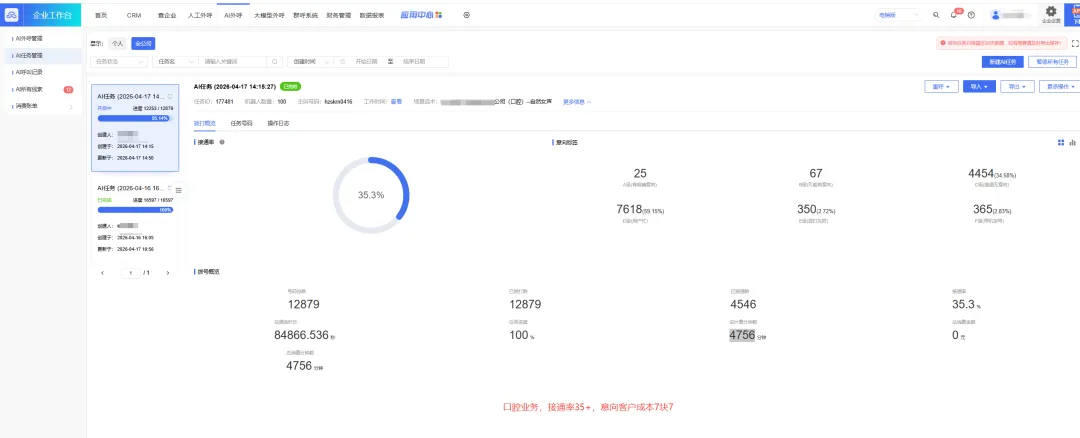
Task: Open enterprise settings gear icon
Action: coord(1051,11)
